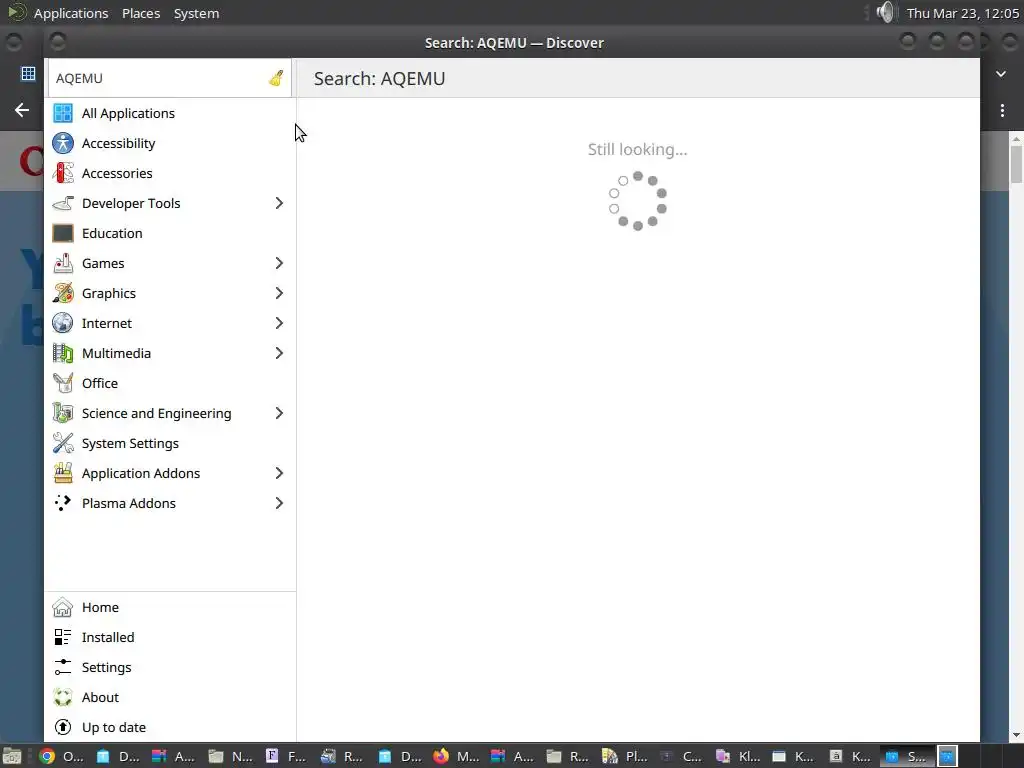The width and height of the screenshot is (1024, 768).
Task: Select the All Applications label
Action: (128, 114)
